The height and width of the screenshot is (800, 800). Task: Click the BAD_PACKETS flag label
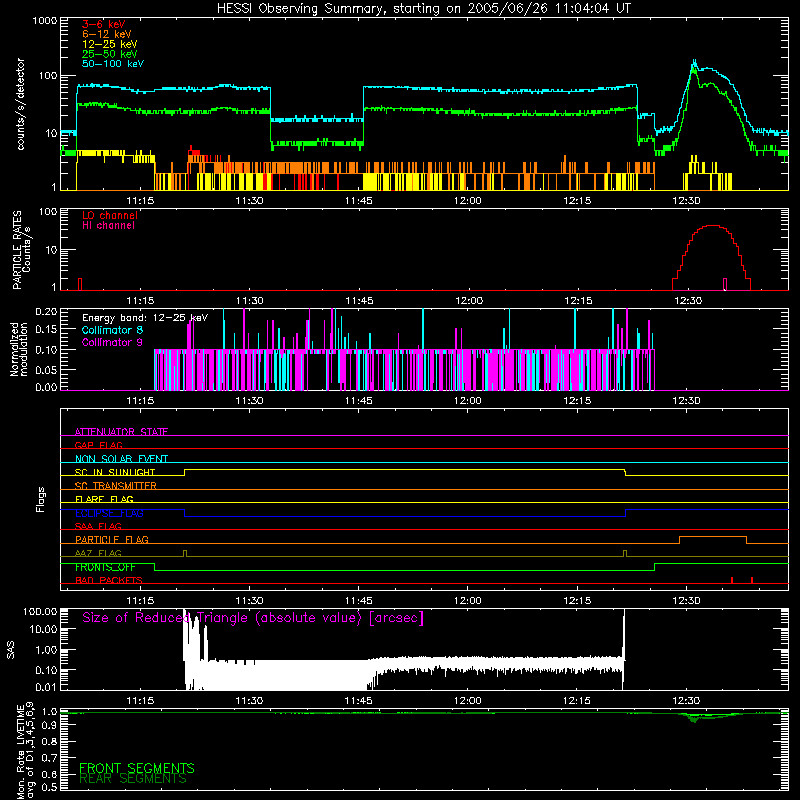pos(109,580)
